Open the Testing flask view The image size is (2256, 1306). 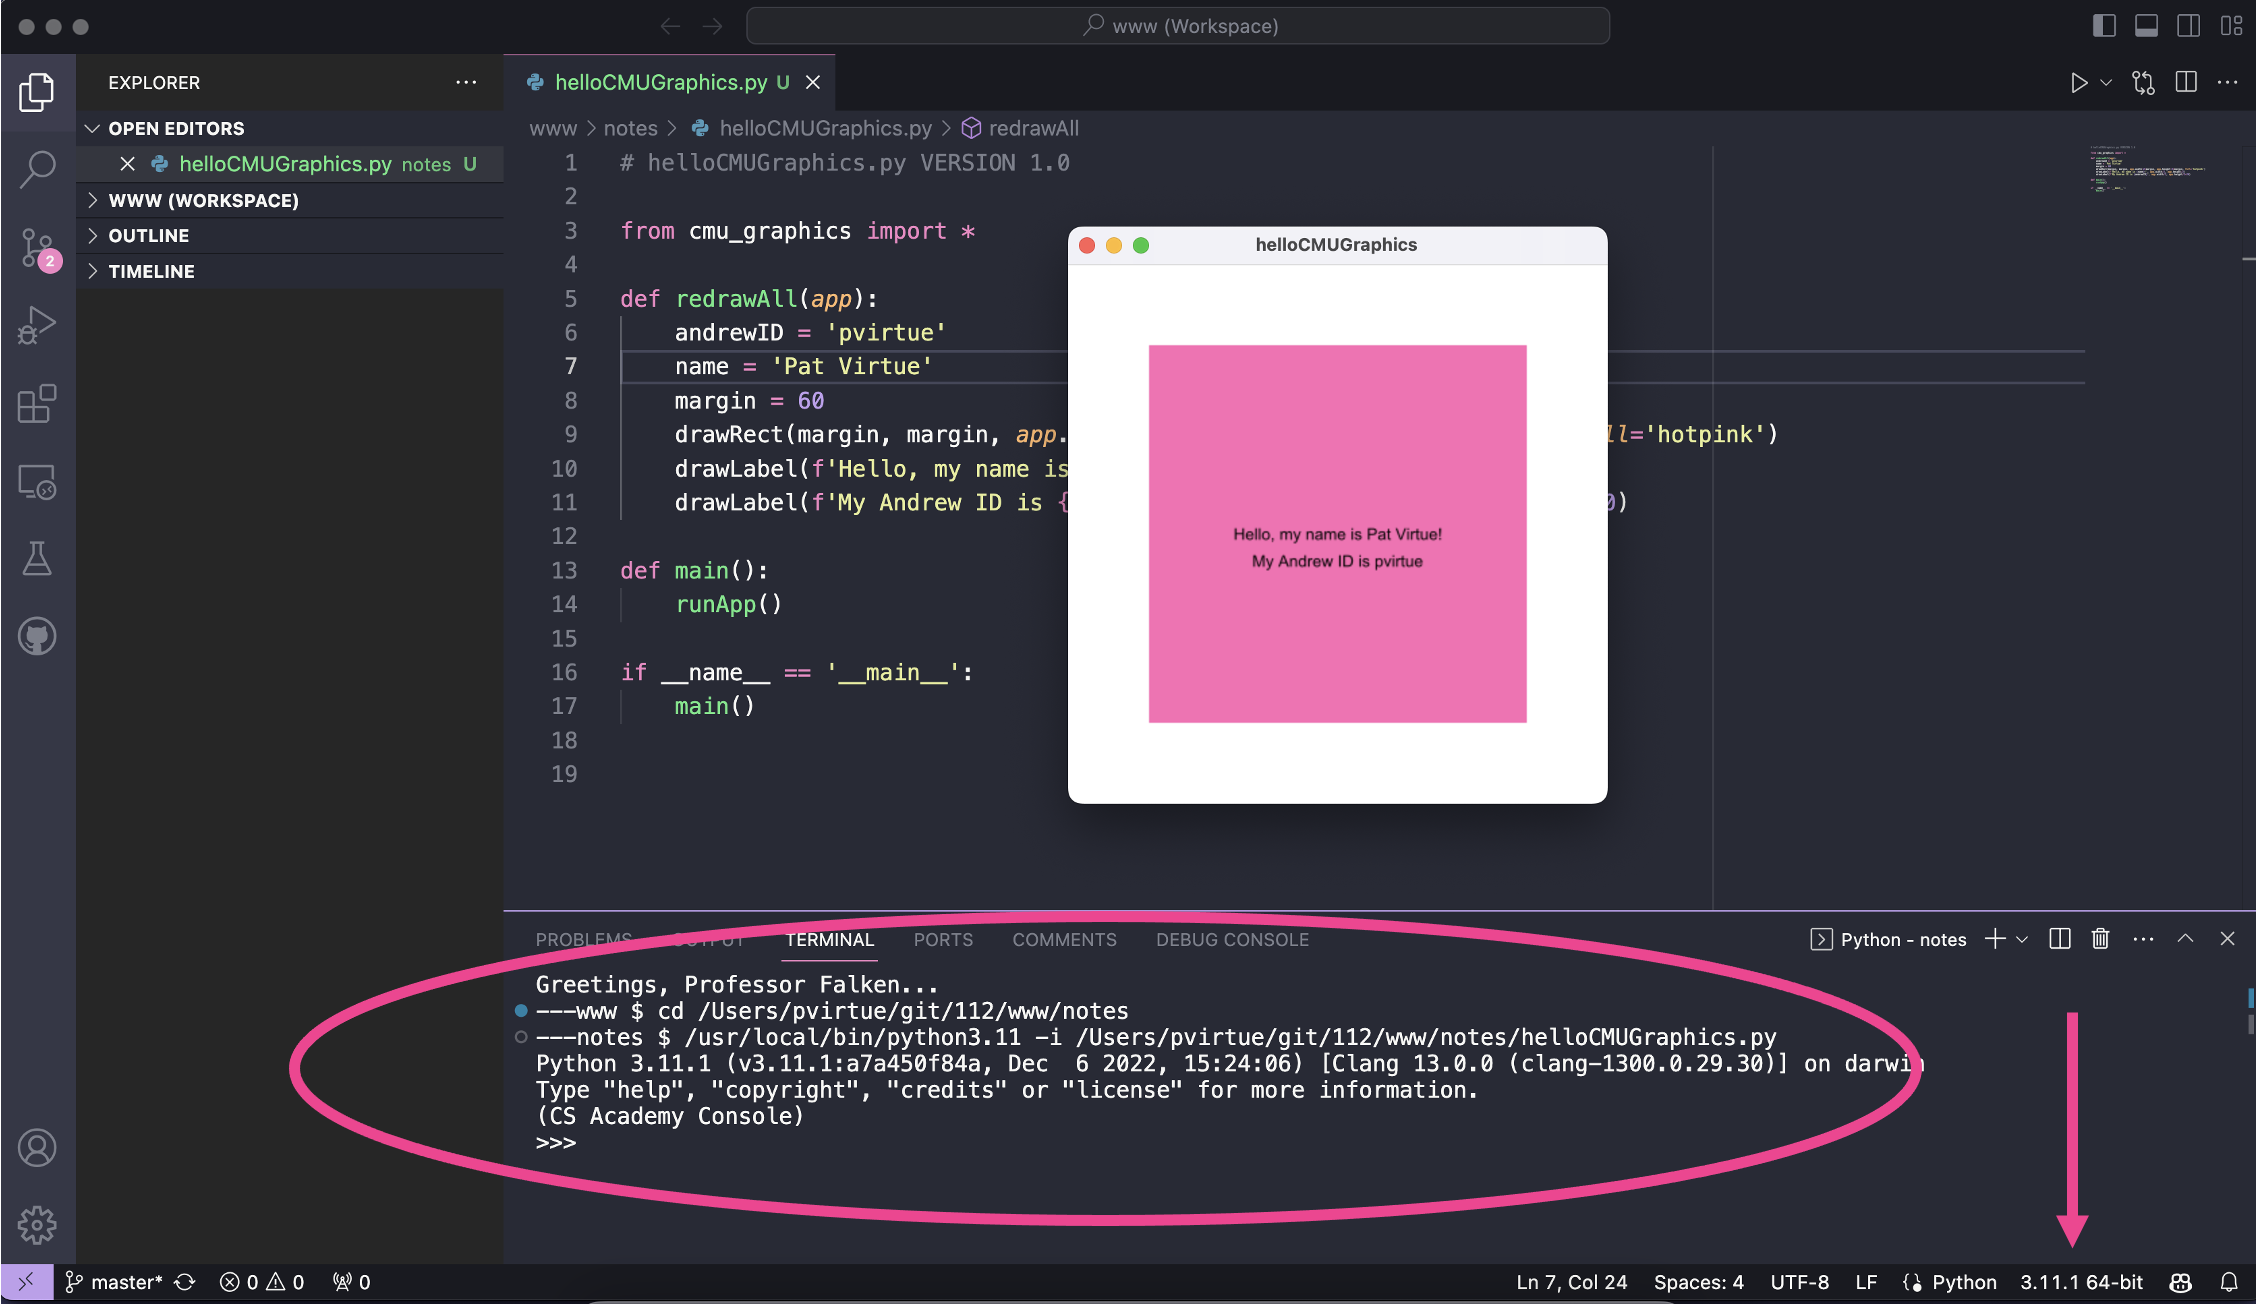pos(37,559)
